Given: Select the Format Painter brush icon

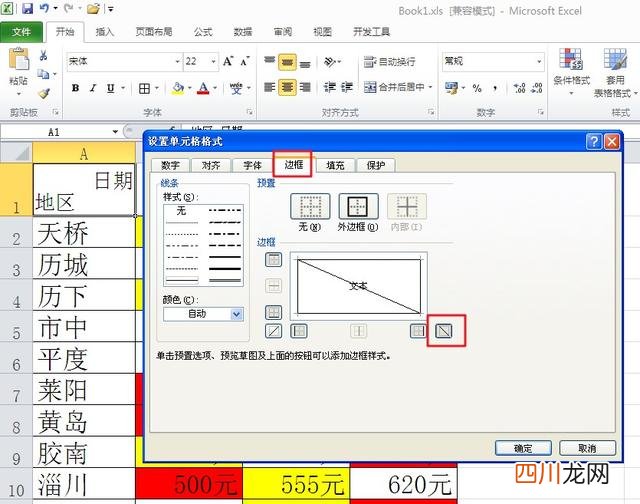Looking at the screenshot, I should pos(44,93).
